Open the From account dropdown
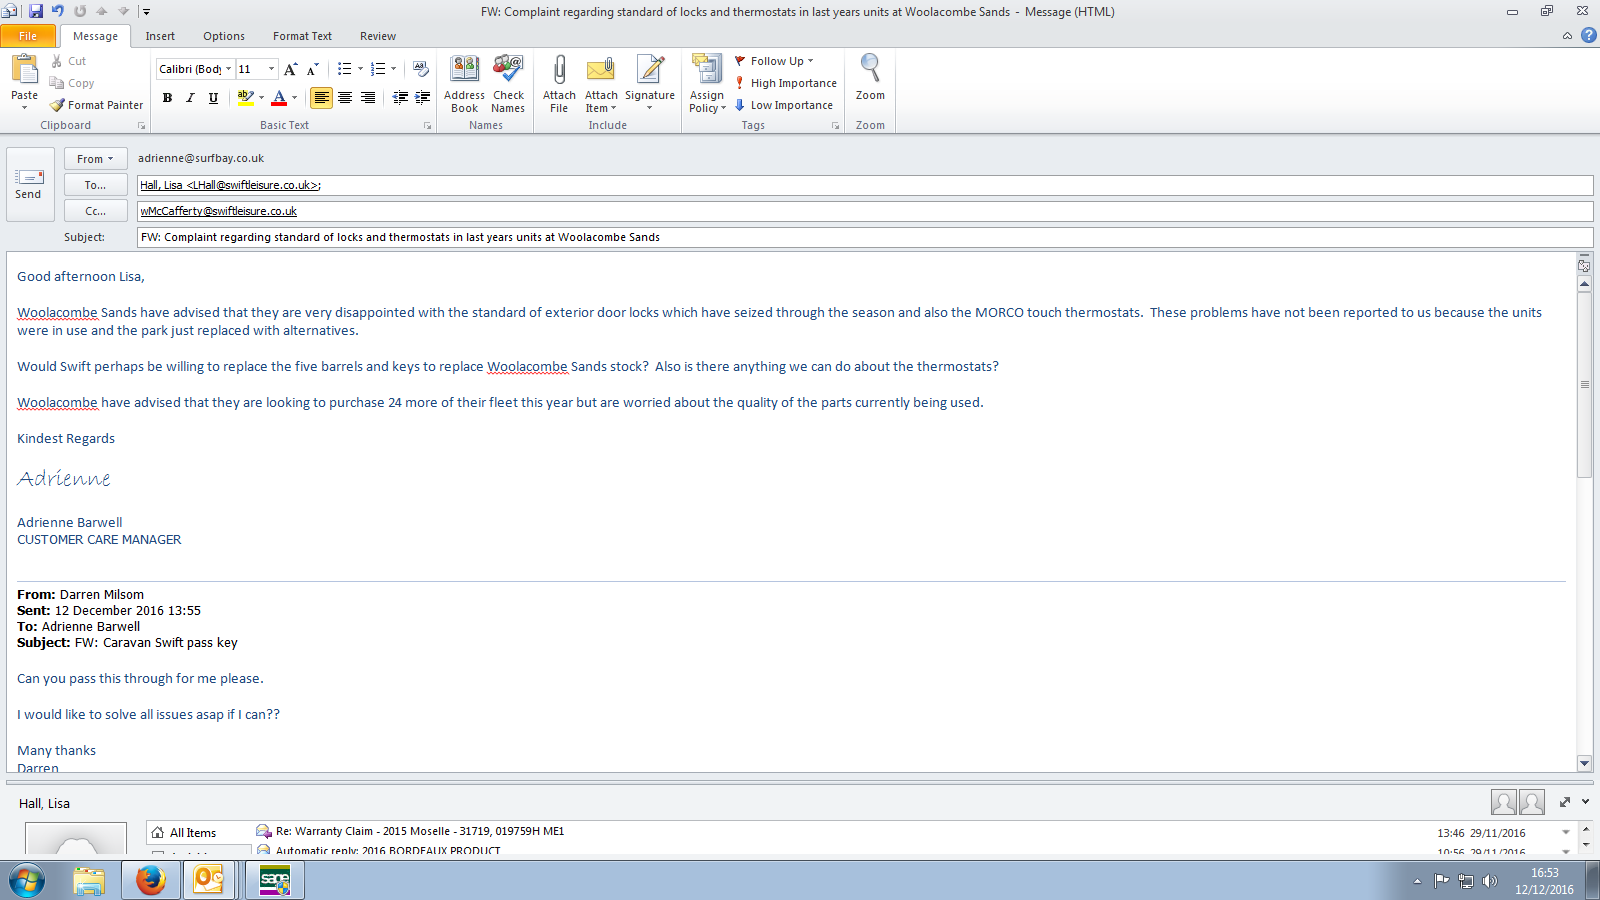Screen dimensions: 1600x900 pyautogui.click(x=95, y=159)
